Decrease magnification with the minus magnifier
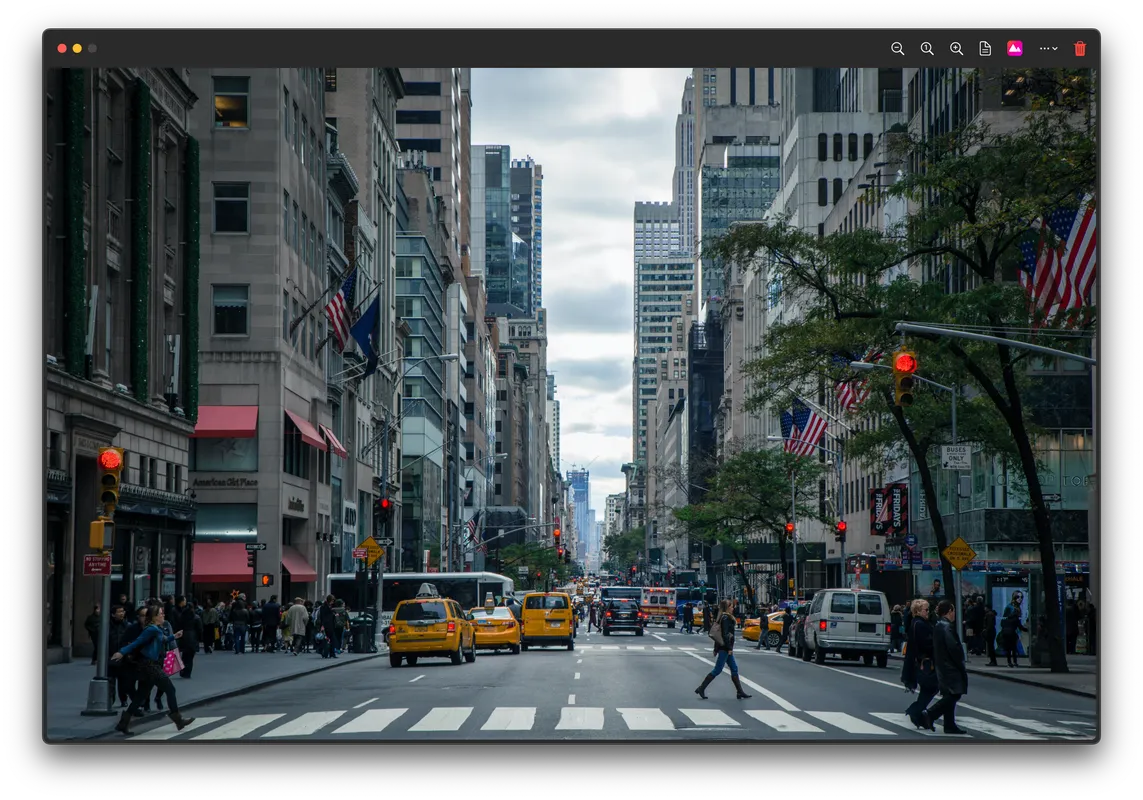 (897, 47)
